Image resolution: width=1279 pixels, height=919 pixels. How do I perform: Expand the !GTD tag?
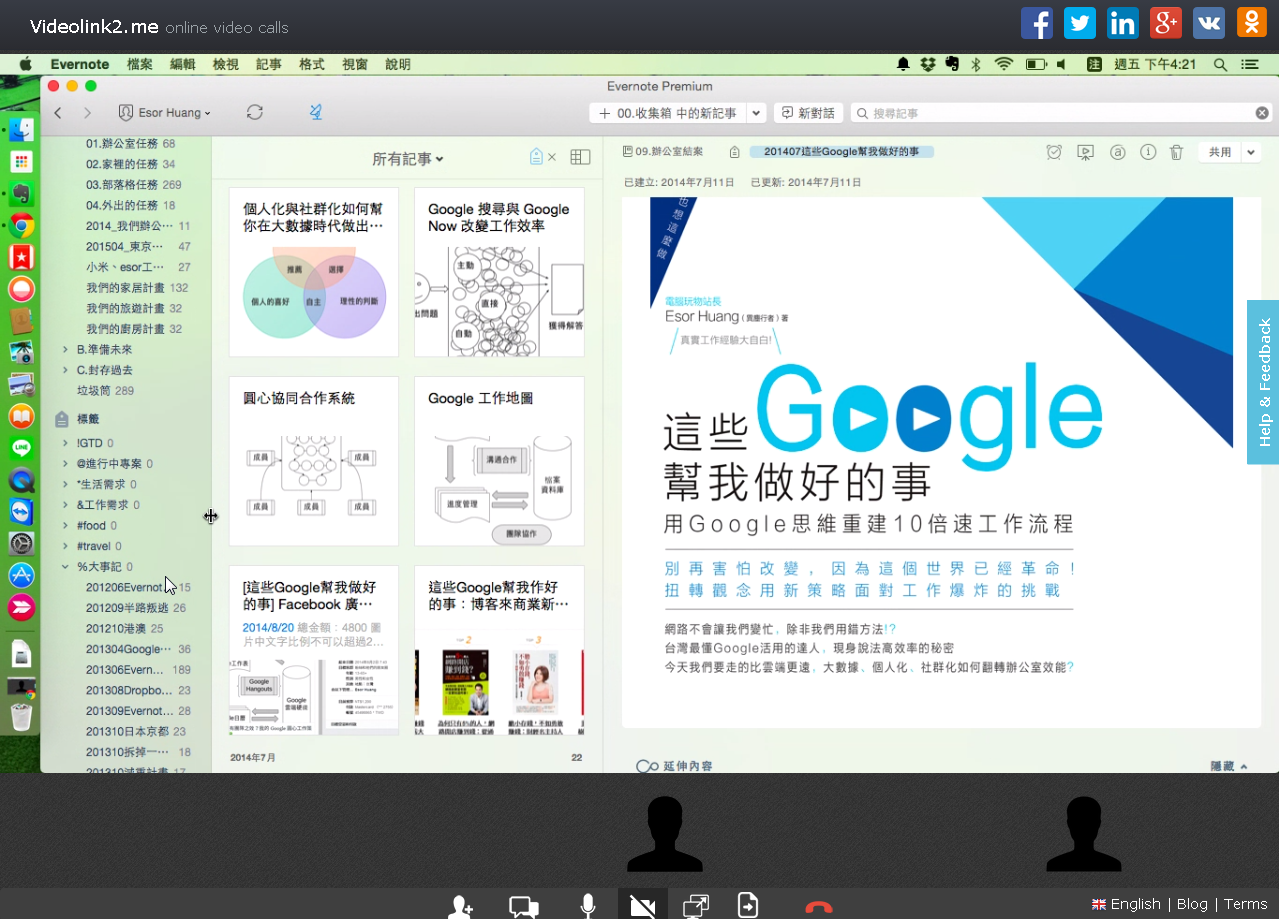pos(65,443)
